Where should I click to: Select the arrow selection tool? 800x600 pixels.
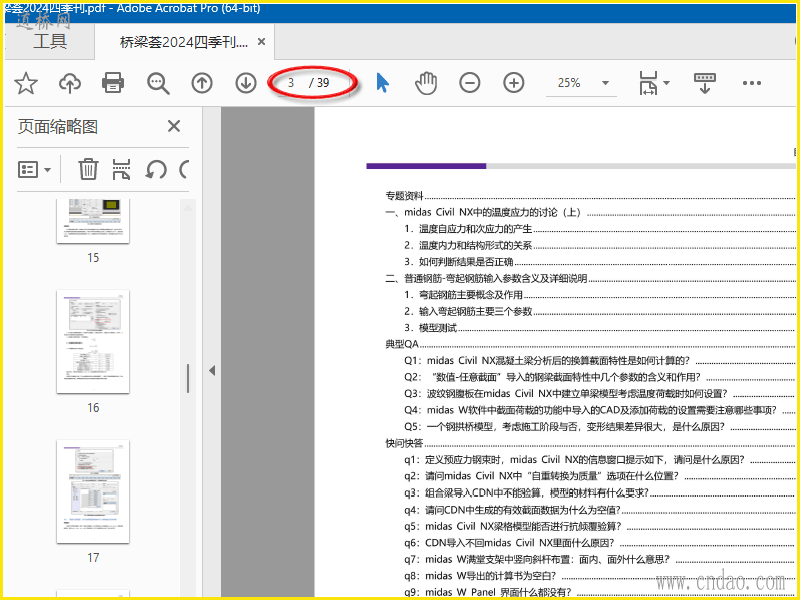382,83
